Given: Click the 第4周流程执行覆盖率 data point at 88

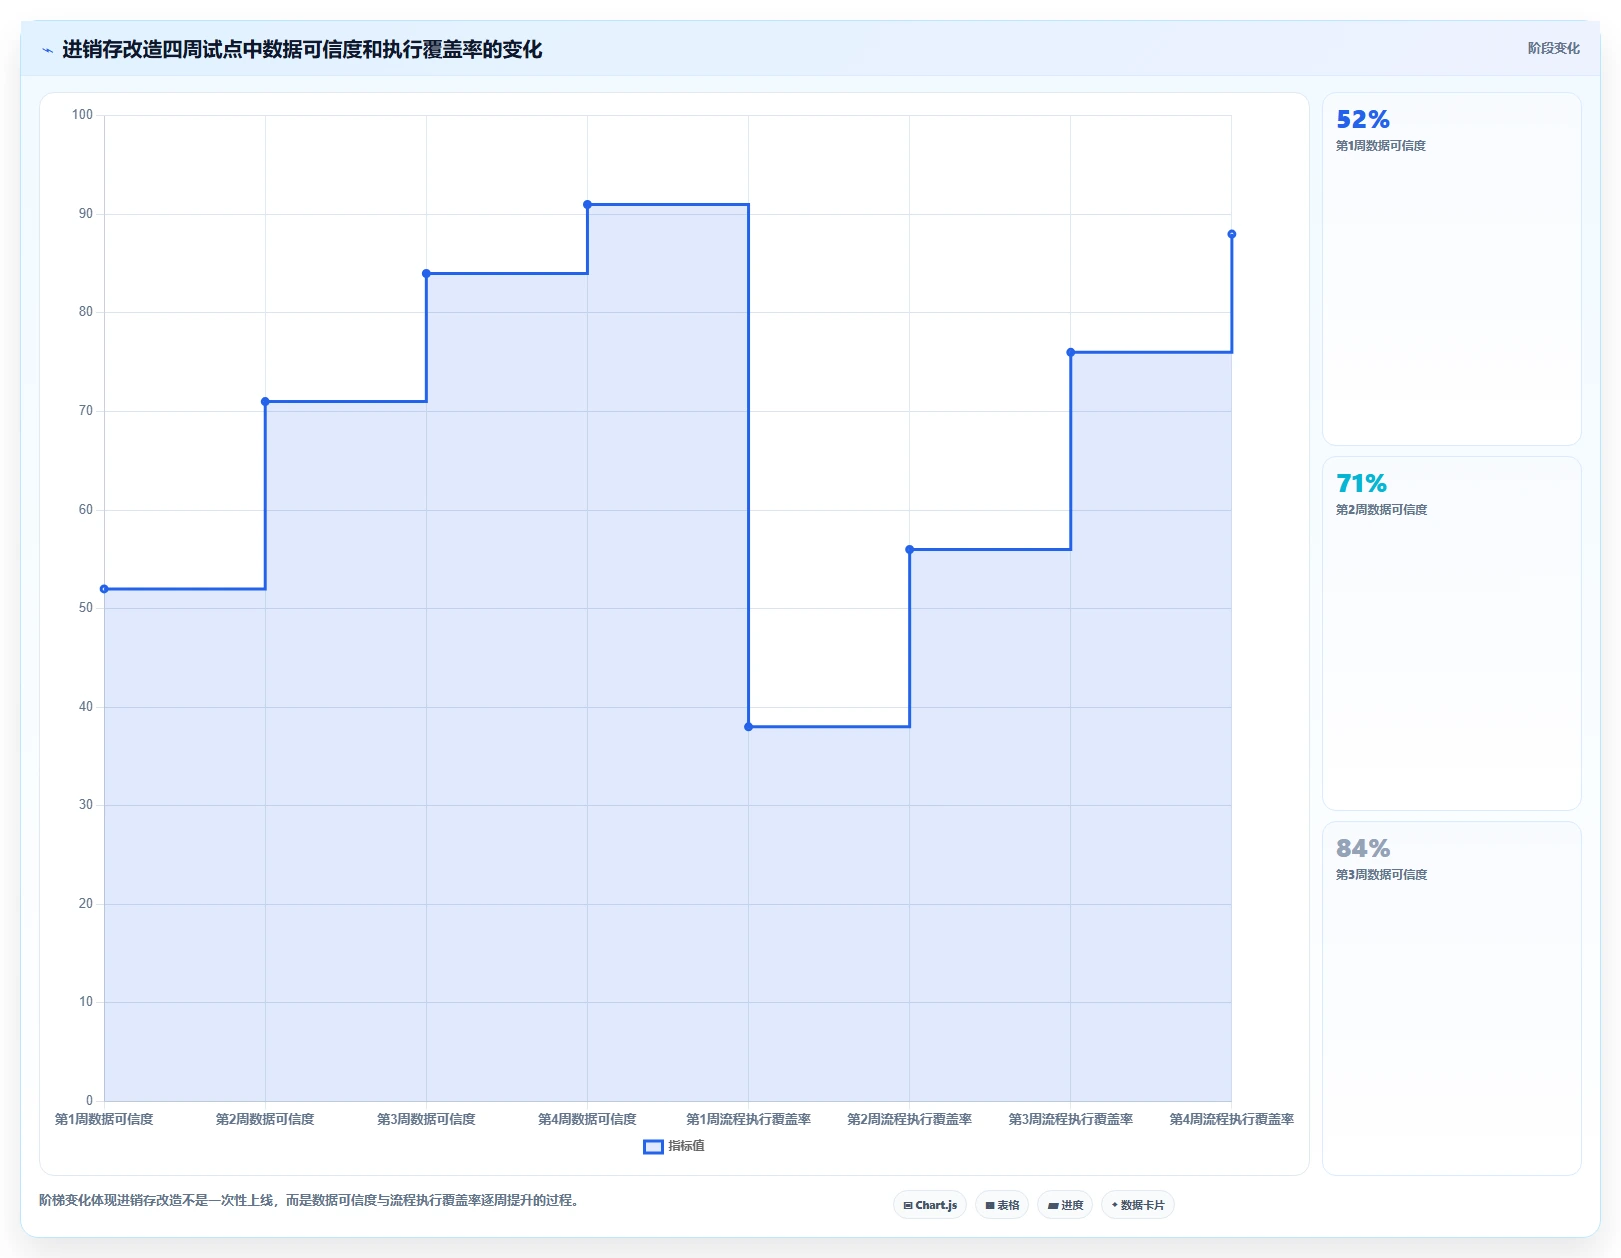Looking at the screenshot, I should click(1231, 234).
